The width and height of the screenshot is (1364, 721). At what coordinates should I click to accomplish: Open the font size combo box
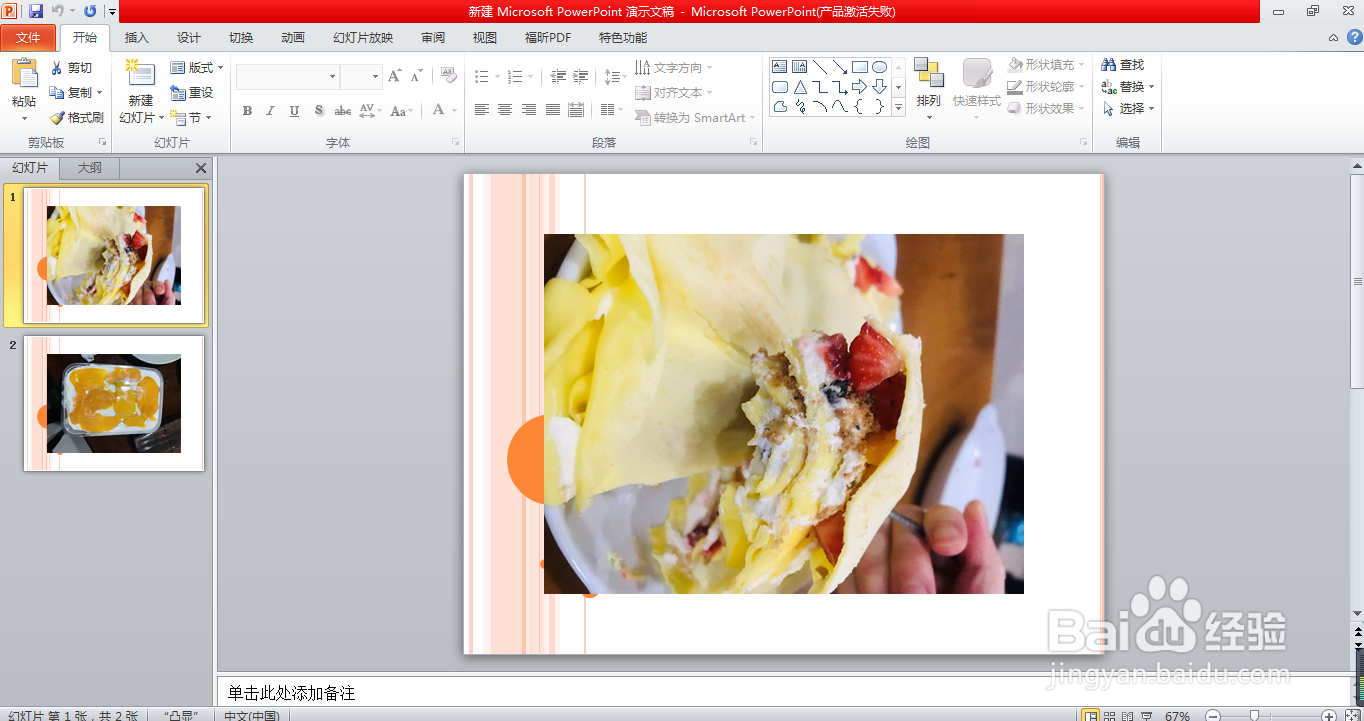pos(361,77)
